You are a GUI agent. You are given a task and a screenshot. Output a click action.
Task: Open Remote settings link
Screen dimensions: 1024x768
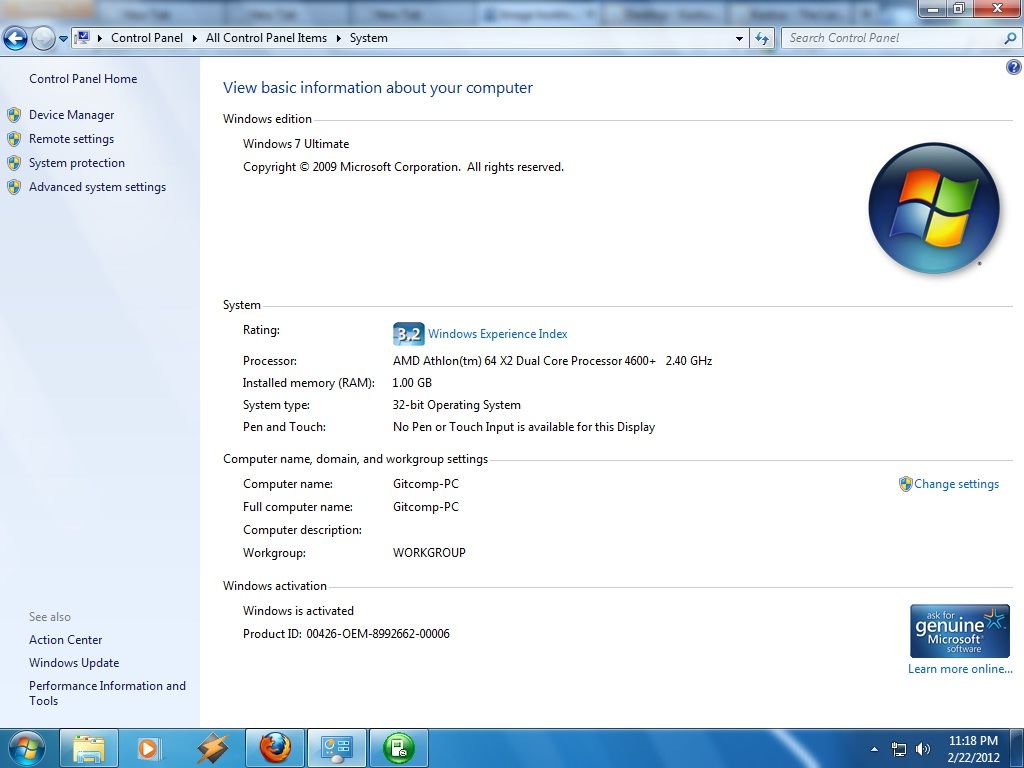(71, 138)
